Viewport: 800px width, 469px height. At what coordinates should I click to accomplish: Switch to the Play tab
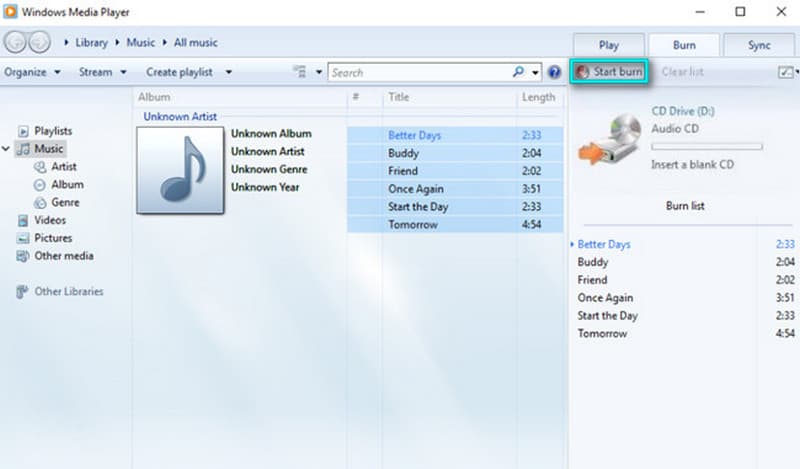609,45
